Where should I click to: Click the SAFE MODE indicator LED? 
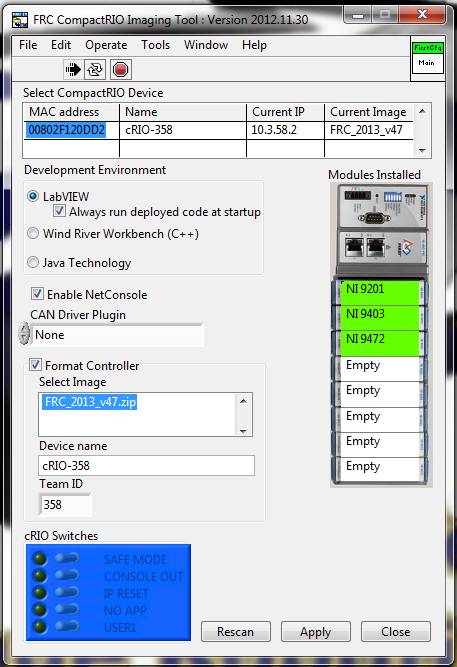click(40, 559)
